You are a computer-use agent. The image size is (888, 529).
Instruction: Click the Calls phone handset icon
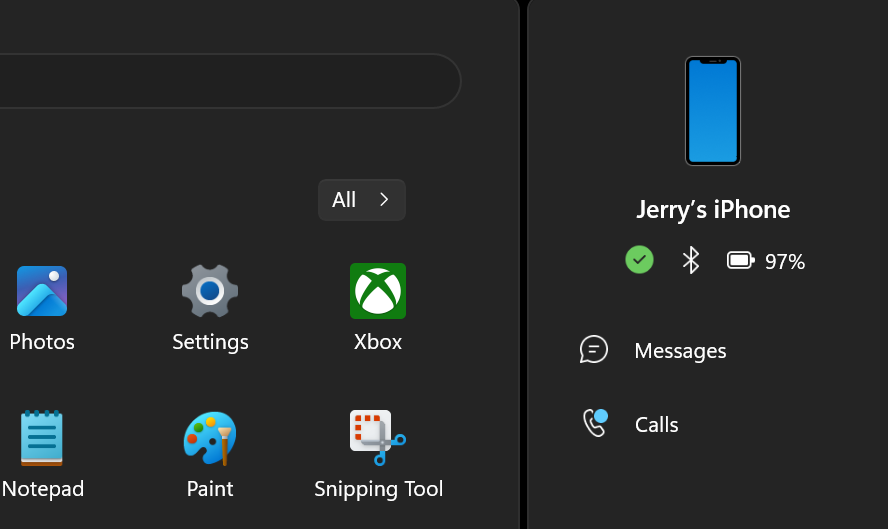point(595,423)
